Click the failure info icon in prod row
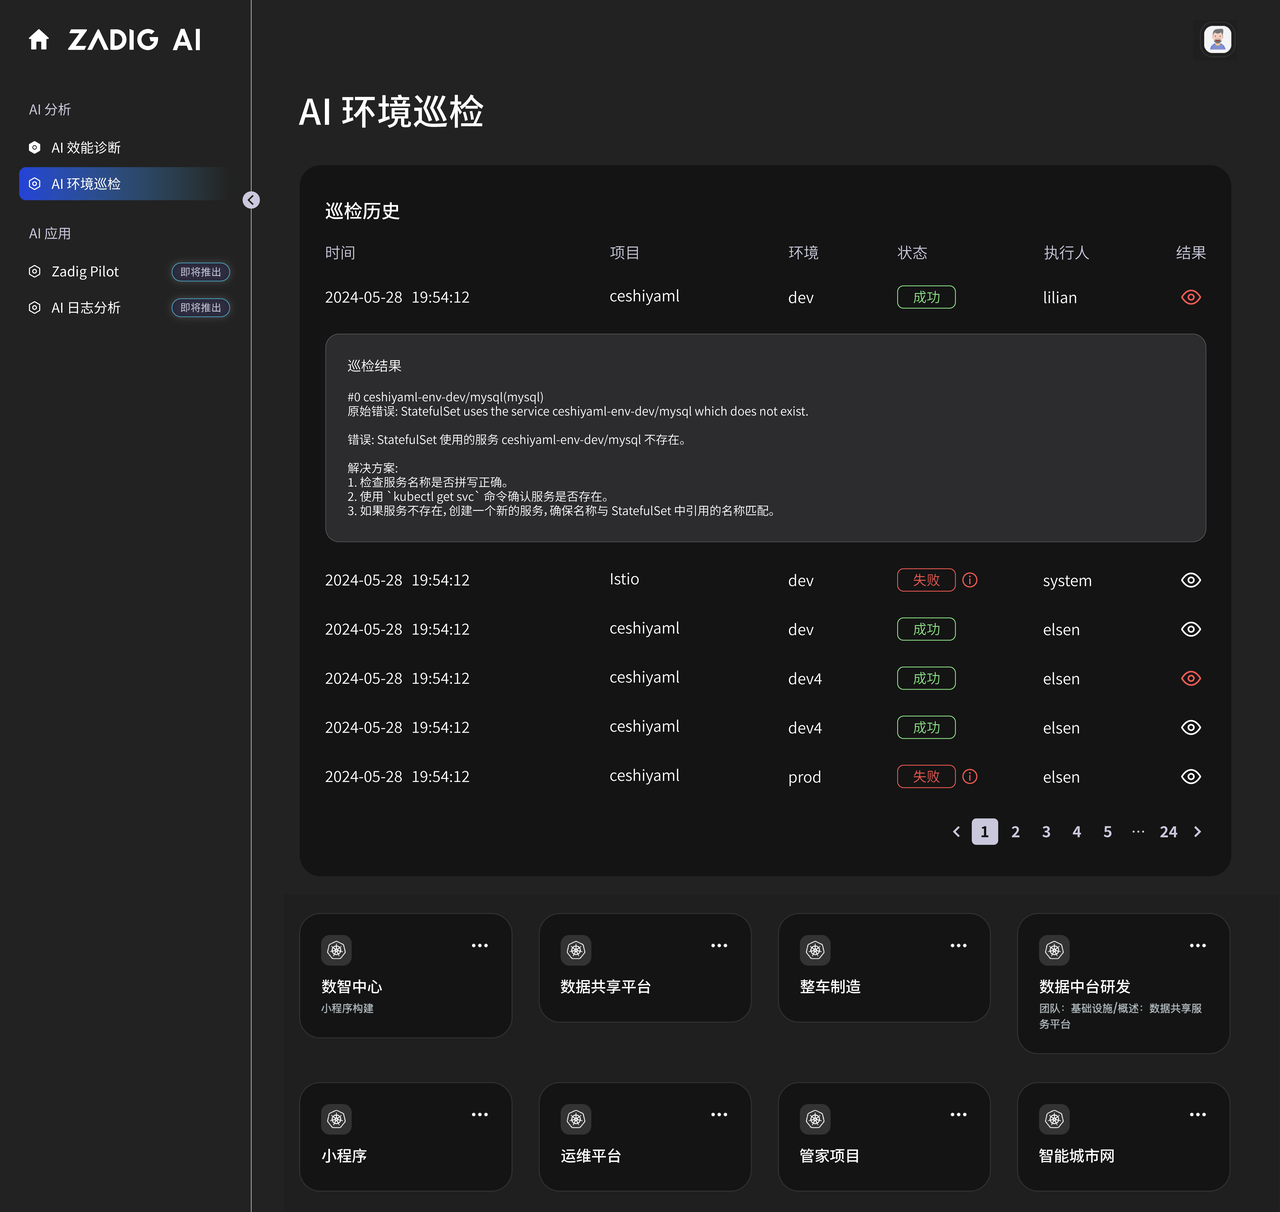Image resolution: width=1280 pixels, height=1212 pixels. [x=970, y=777]
